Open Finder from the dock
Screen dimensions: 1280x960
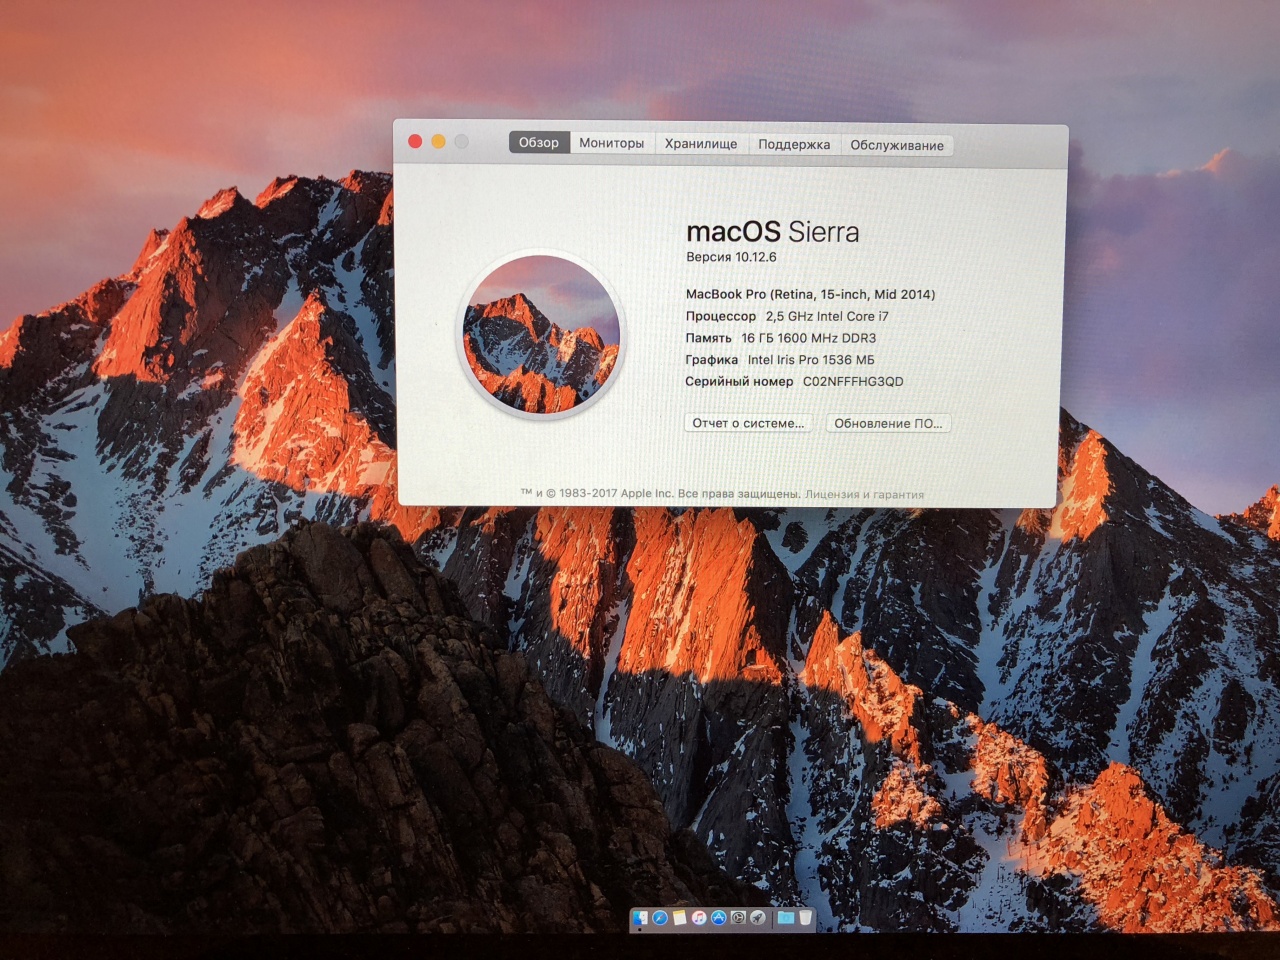pos(641,918)
